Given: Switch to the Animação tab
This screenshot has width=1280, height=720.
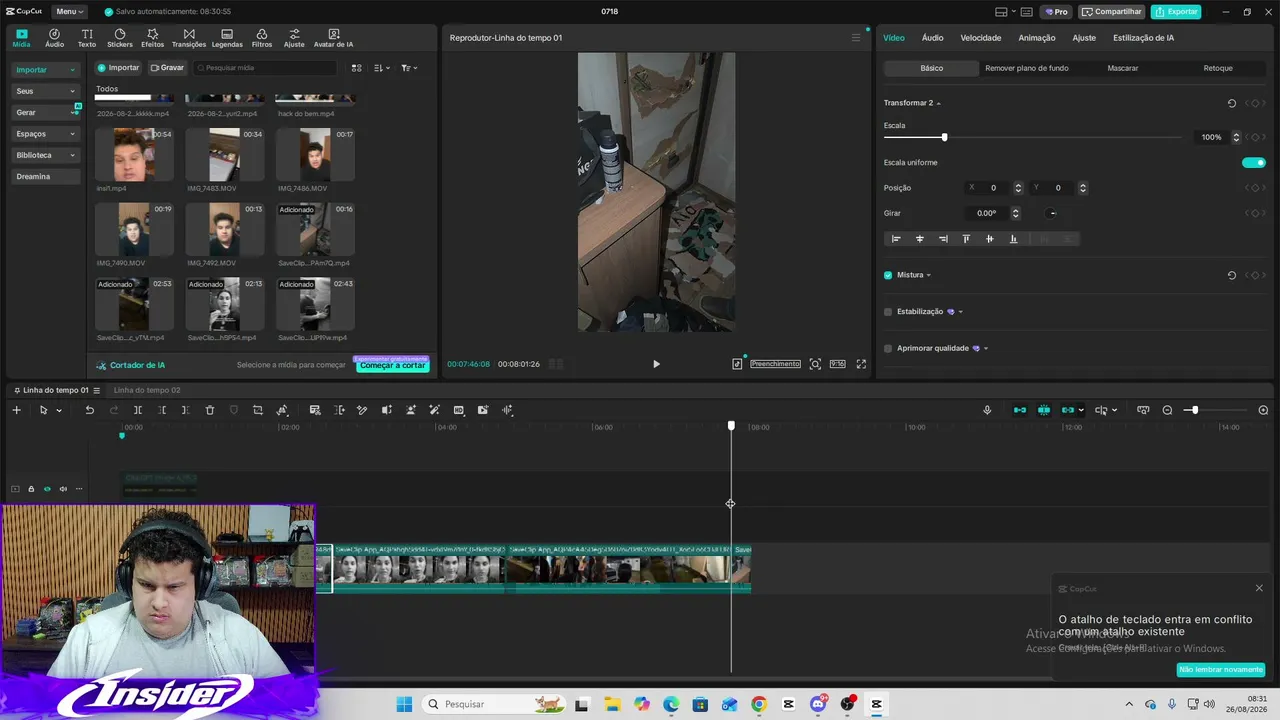Looking at the screenshot, I should click(1037, 38).
